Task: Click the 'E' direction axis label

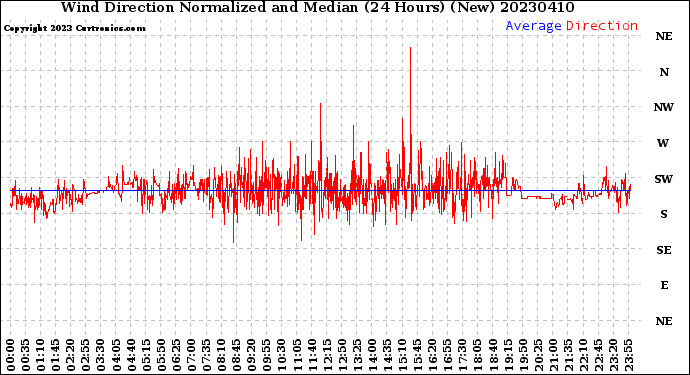Action: click(664, 285)
